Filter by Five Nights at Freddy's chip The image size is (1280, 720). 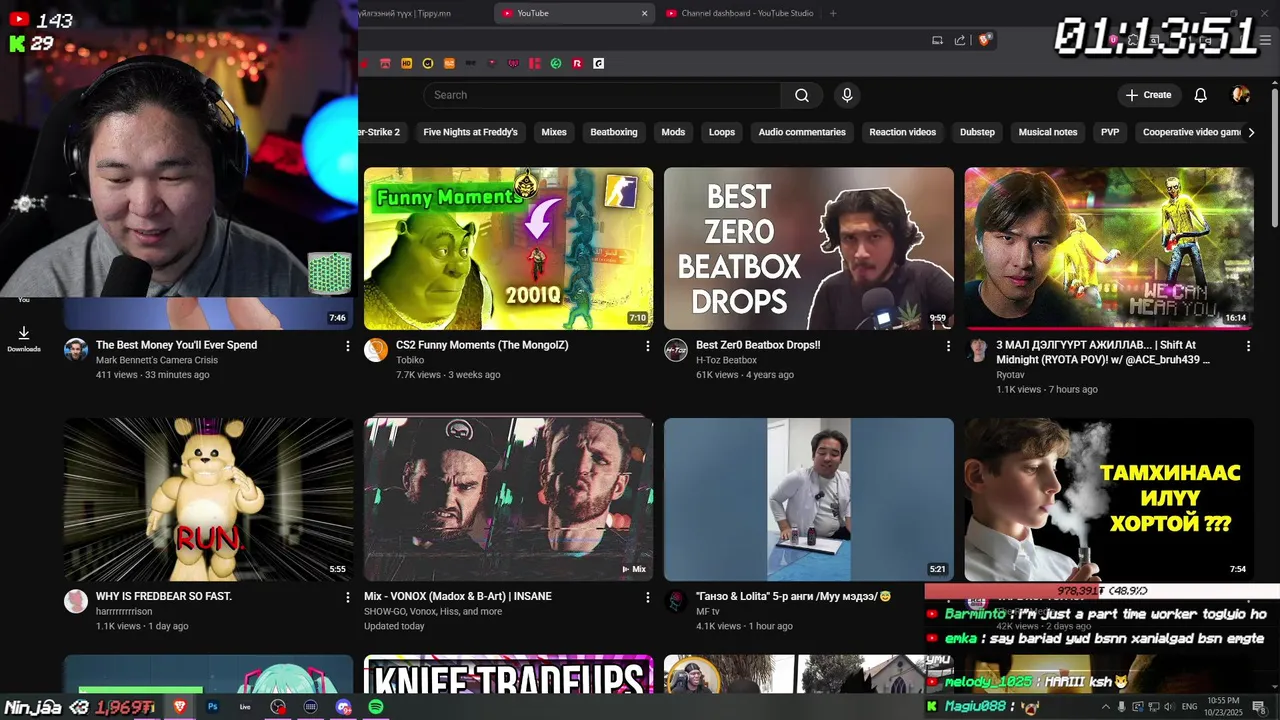pos(470,132)
